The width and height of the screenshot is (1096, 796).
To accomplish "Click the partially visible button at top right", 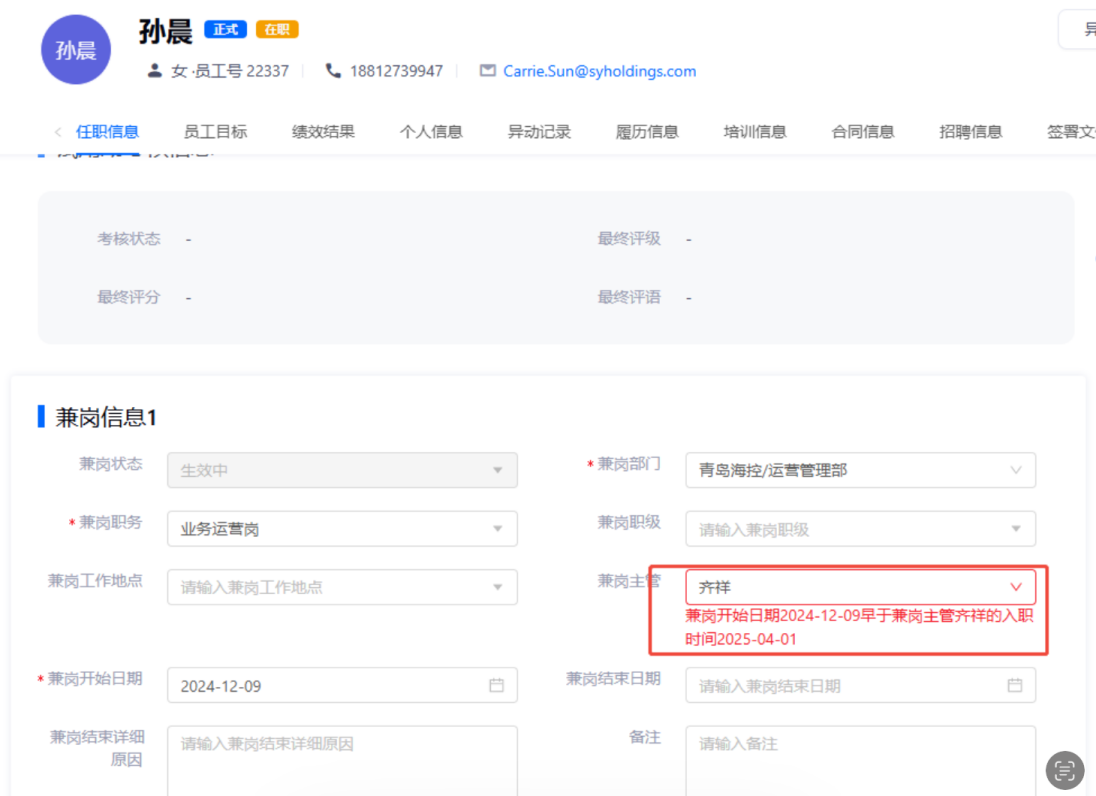I will (1078, 29).
